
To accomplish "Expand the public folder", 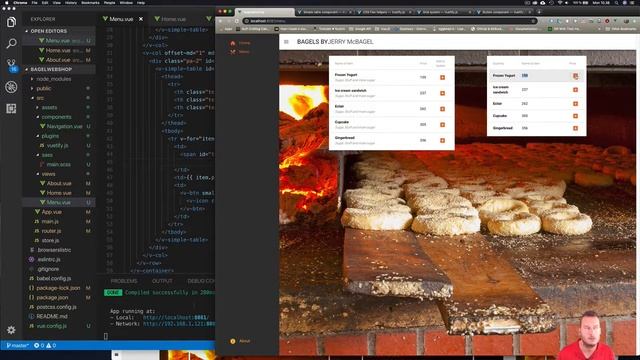I will (x=44, y=89).
